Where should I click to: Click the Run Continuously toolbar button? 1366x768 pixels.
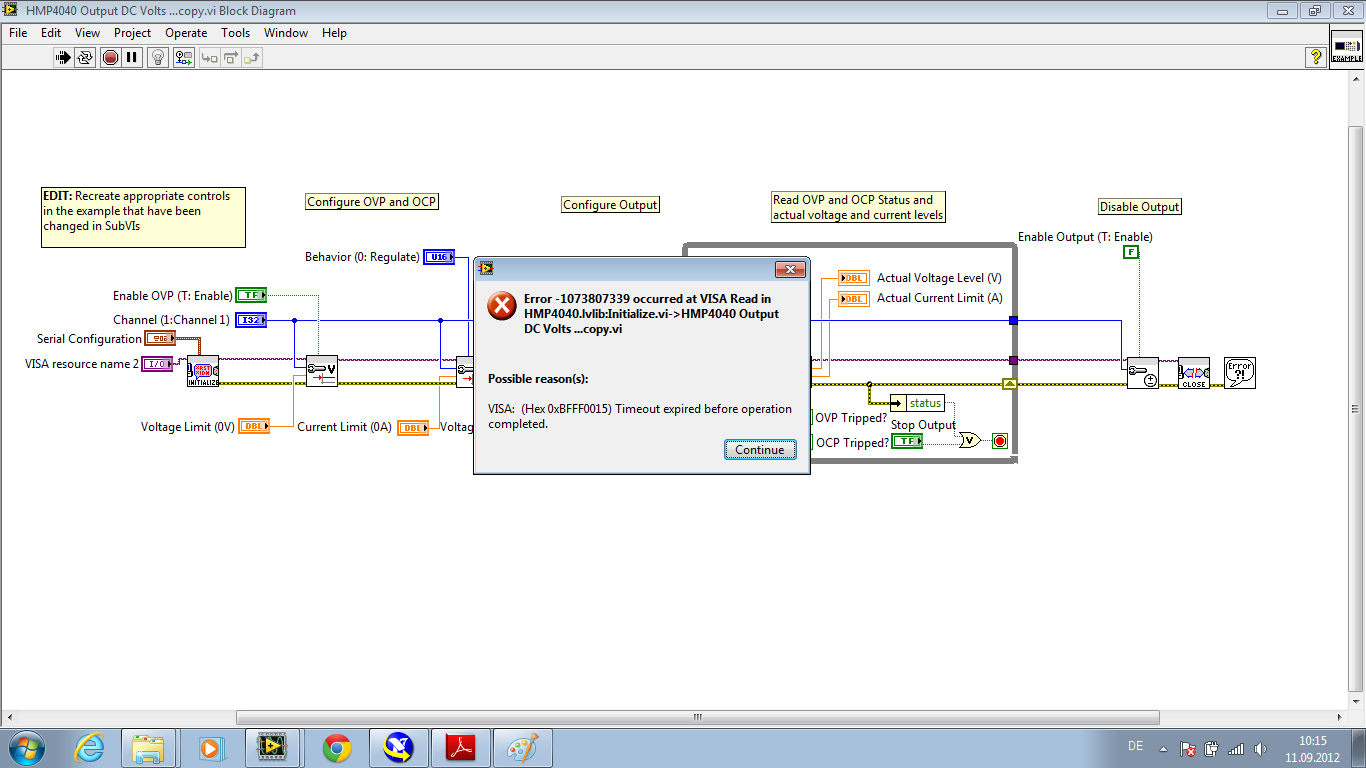tap(86, 57)
